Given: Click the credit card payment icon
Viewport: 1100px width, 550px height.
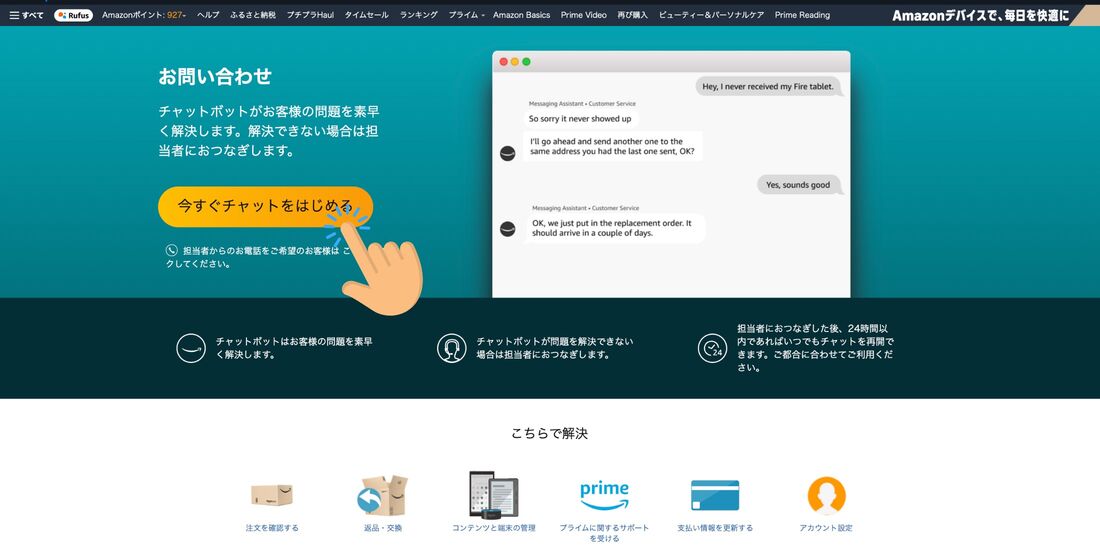Looking at the screenshot, I should (x=715, y=495).
